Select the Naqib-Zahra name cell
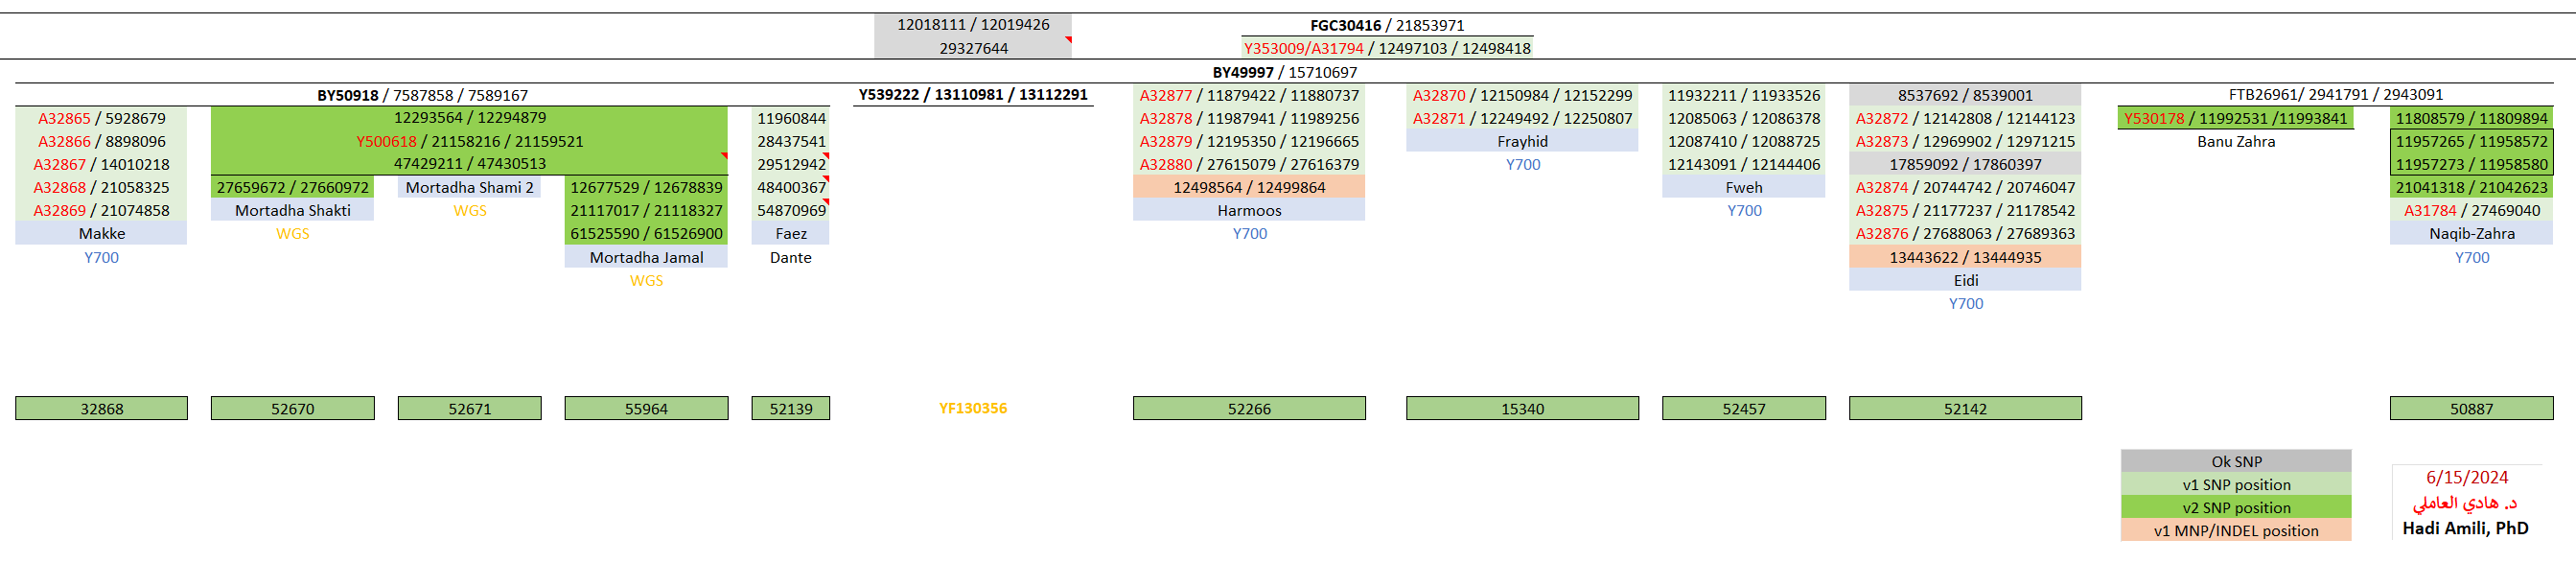 click(x=2471, y=233)
